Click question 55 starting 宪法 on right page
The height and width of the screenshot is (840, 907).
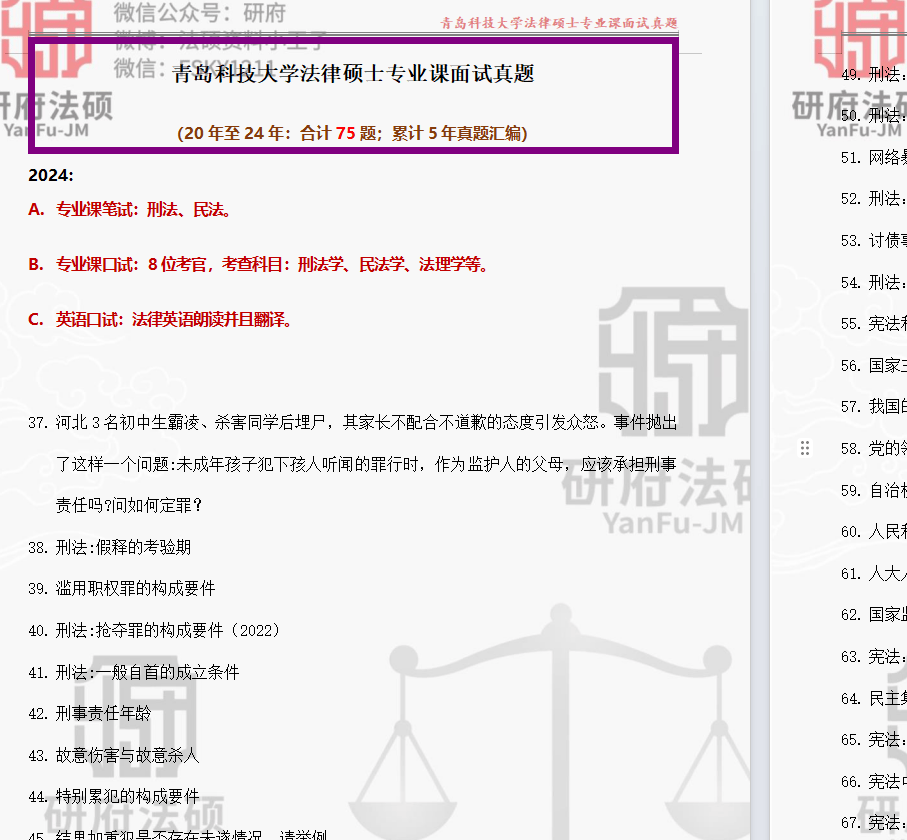(873, 323)
